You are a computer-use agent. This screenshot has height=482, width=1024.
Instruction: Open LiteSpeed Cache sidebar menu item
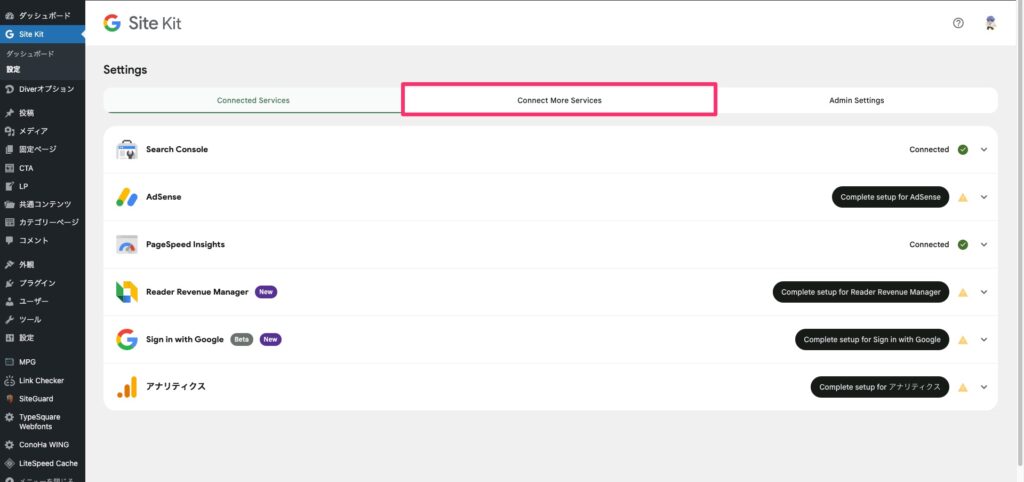(x=47, y=463)
